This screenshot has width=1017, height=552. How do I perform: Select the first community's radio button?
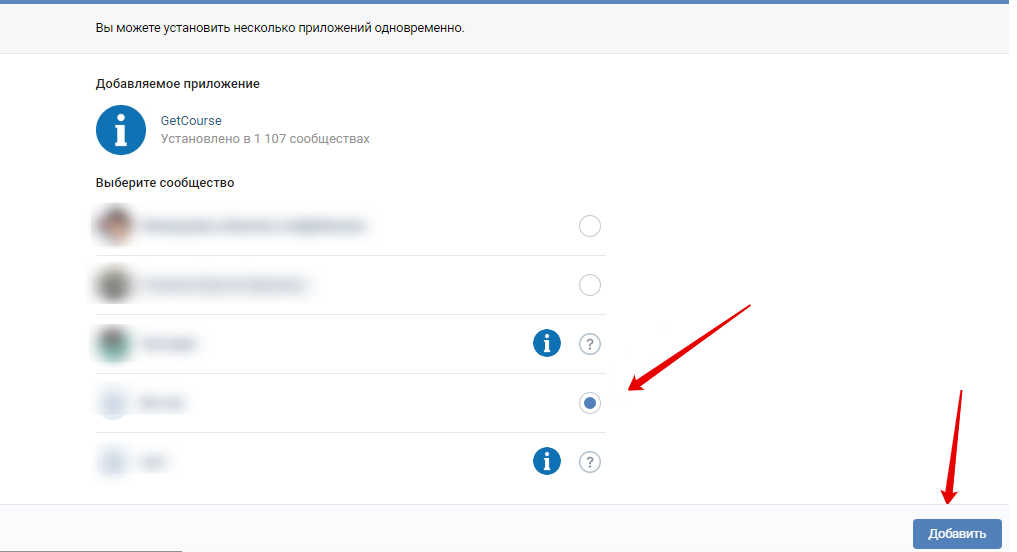[x=590, y=226]
